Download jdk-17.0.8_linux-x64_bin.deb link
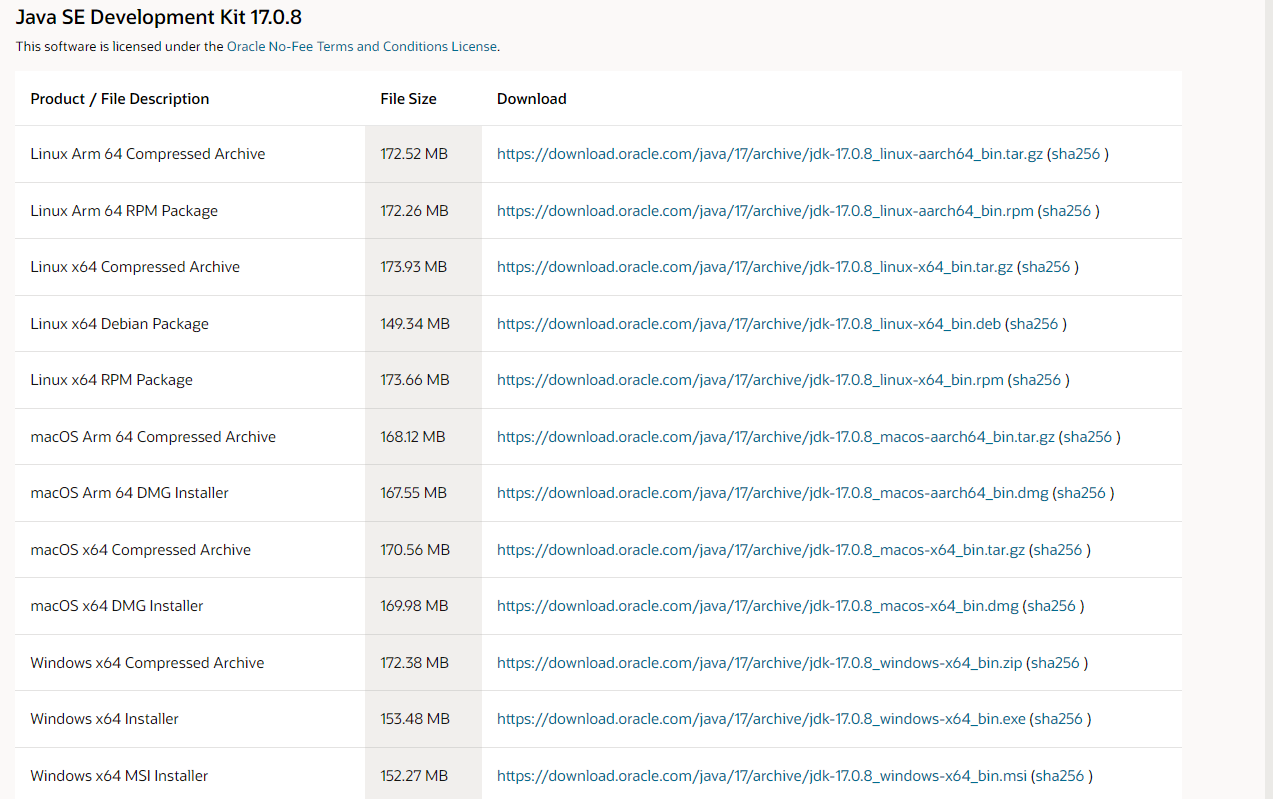This screenshot has height=799, width=1273. pos(749,324)
